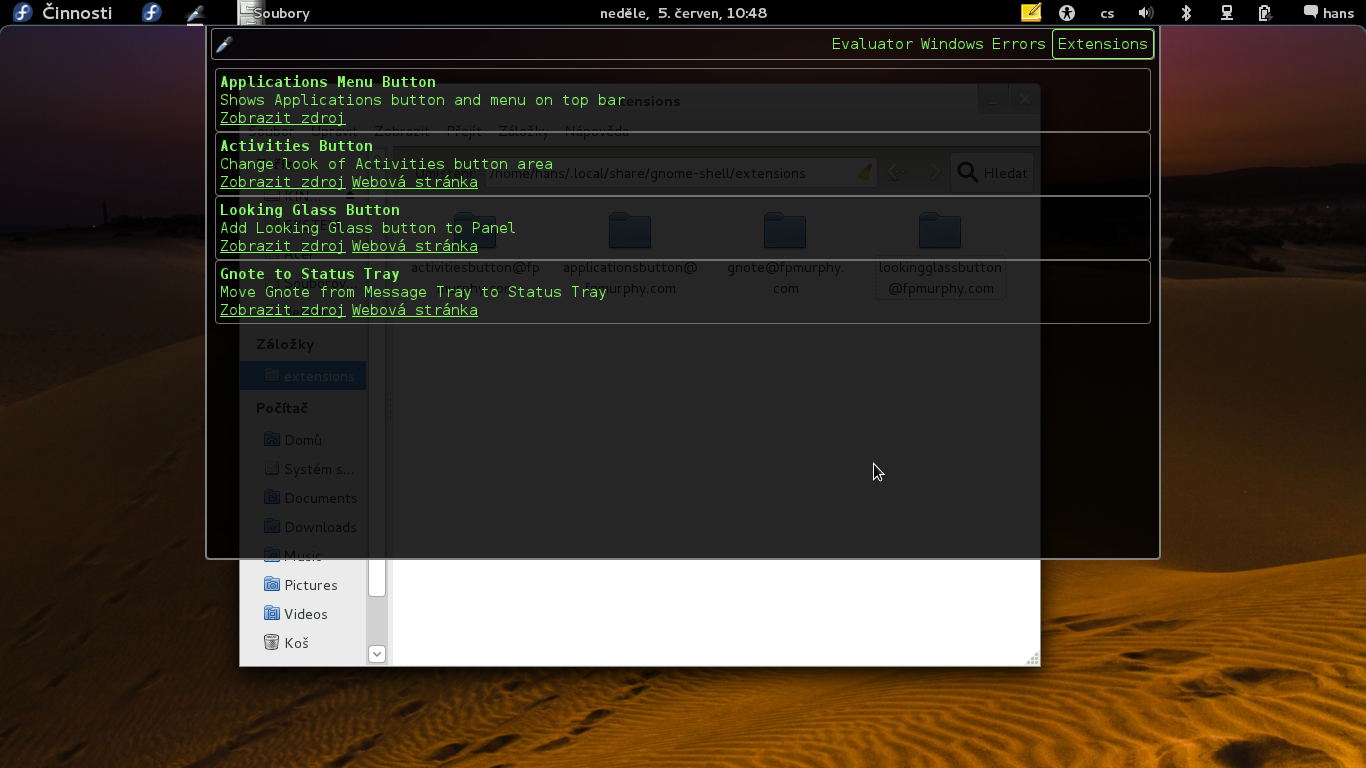
Task: Click Videos folder icon in sidebar
Action: pos(271,613)
